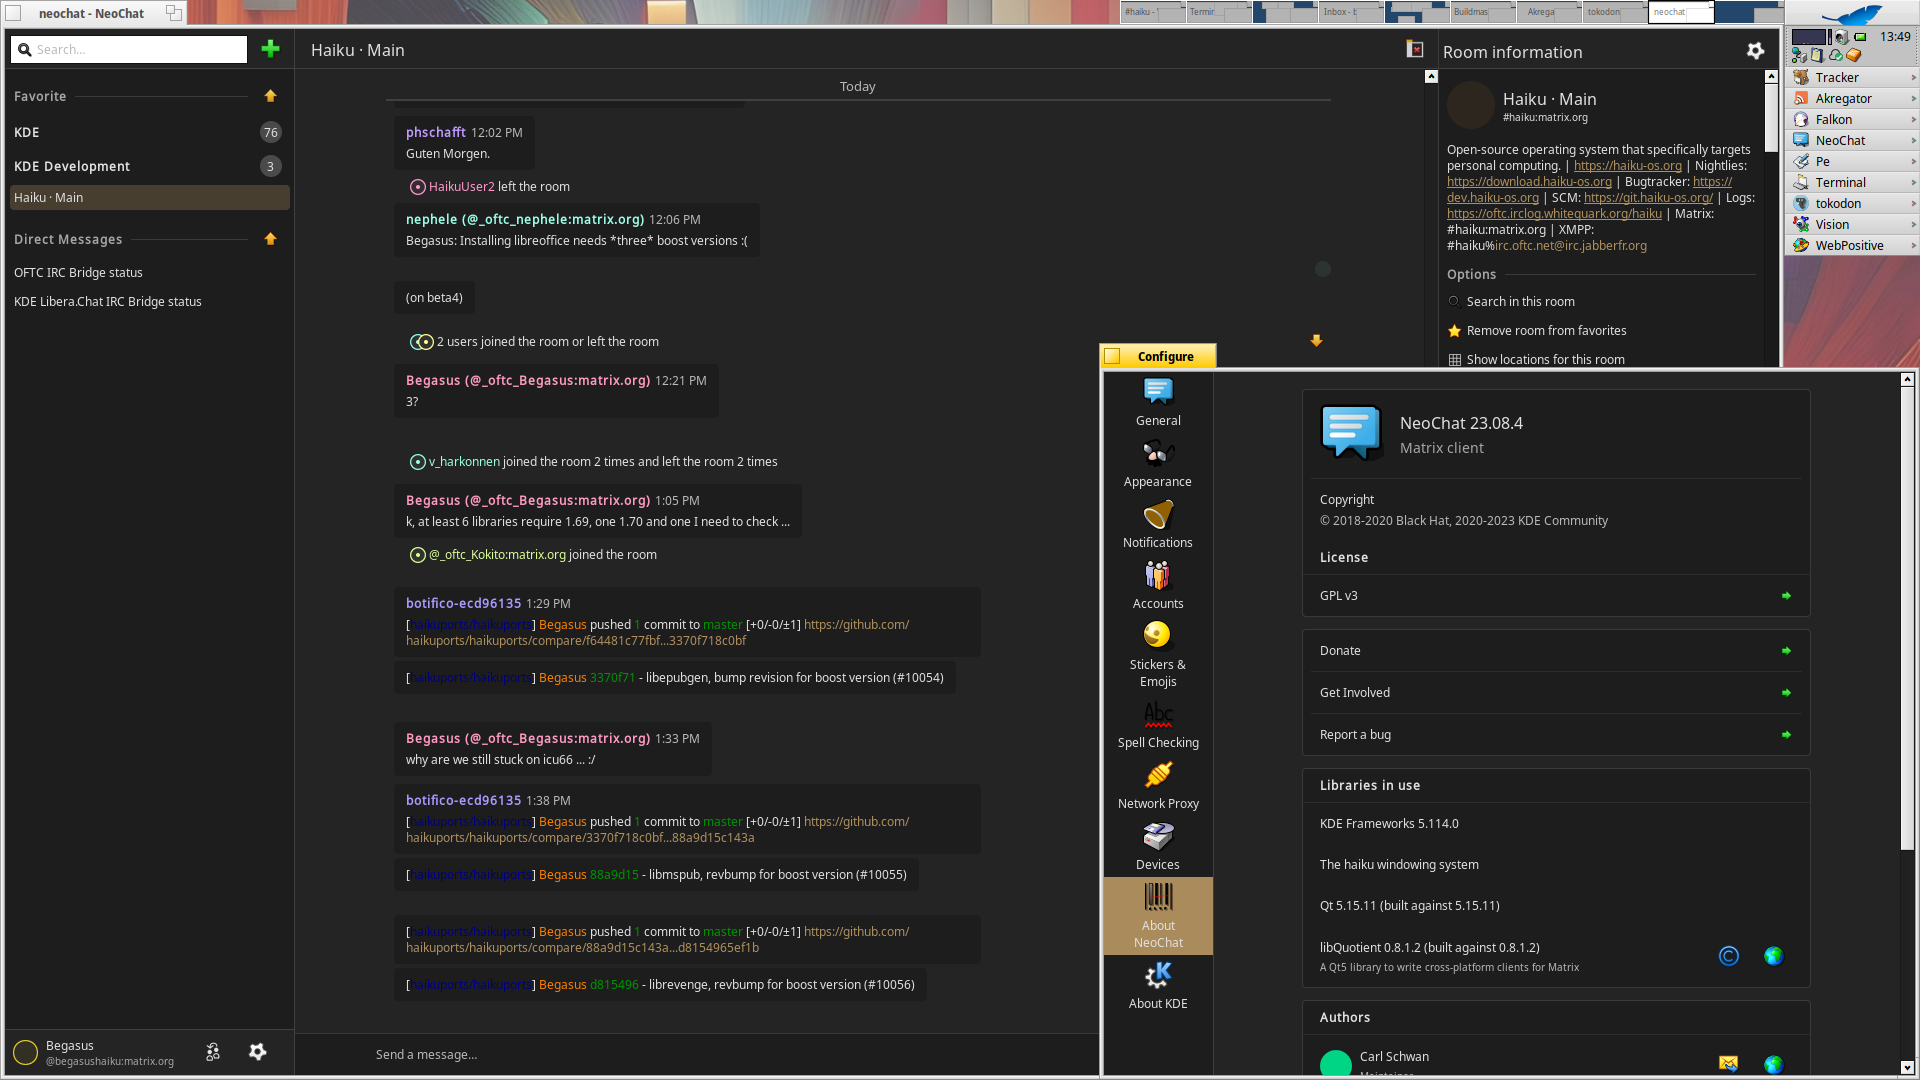Viewport: 1920px width, 1080px height.
Task: Email Carl Schwan via envelope icon
Action: [x=1729, y=1064]
